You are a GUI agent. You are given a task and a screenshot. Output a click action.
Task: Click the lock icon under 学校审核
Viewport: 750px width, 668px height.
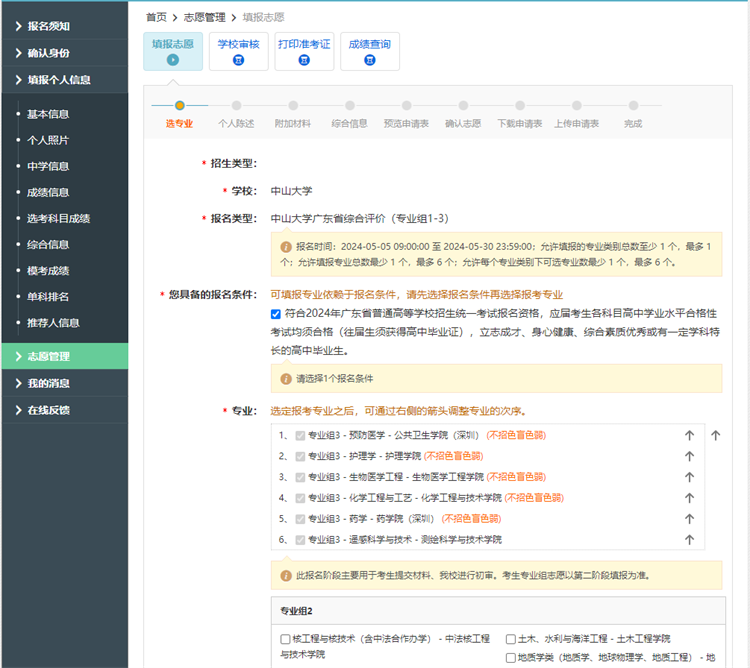[x=238, y=60]
